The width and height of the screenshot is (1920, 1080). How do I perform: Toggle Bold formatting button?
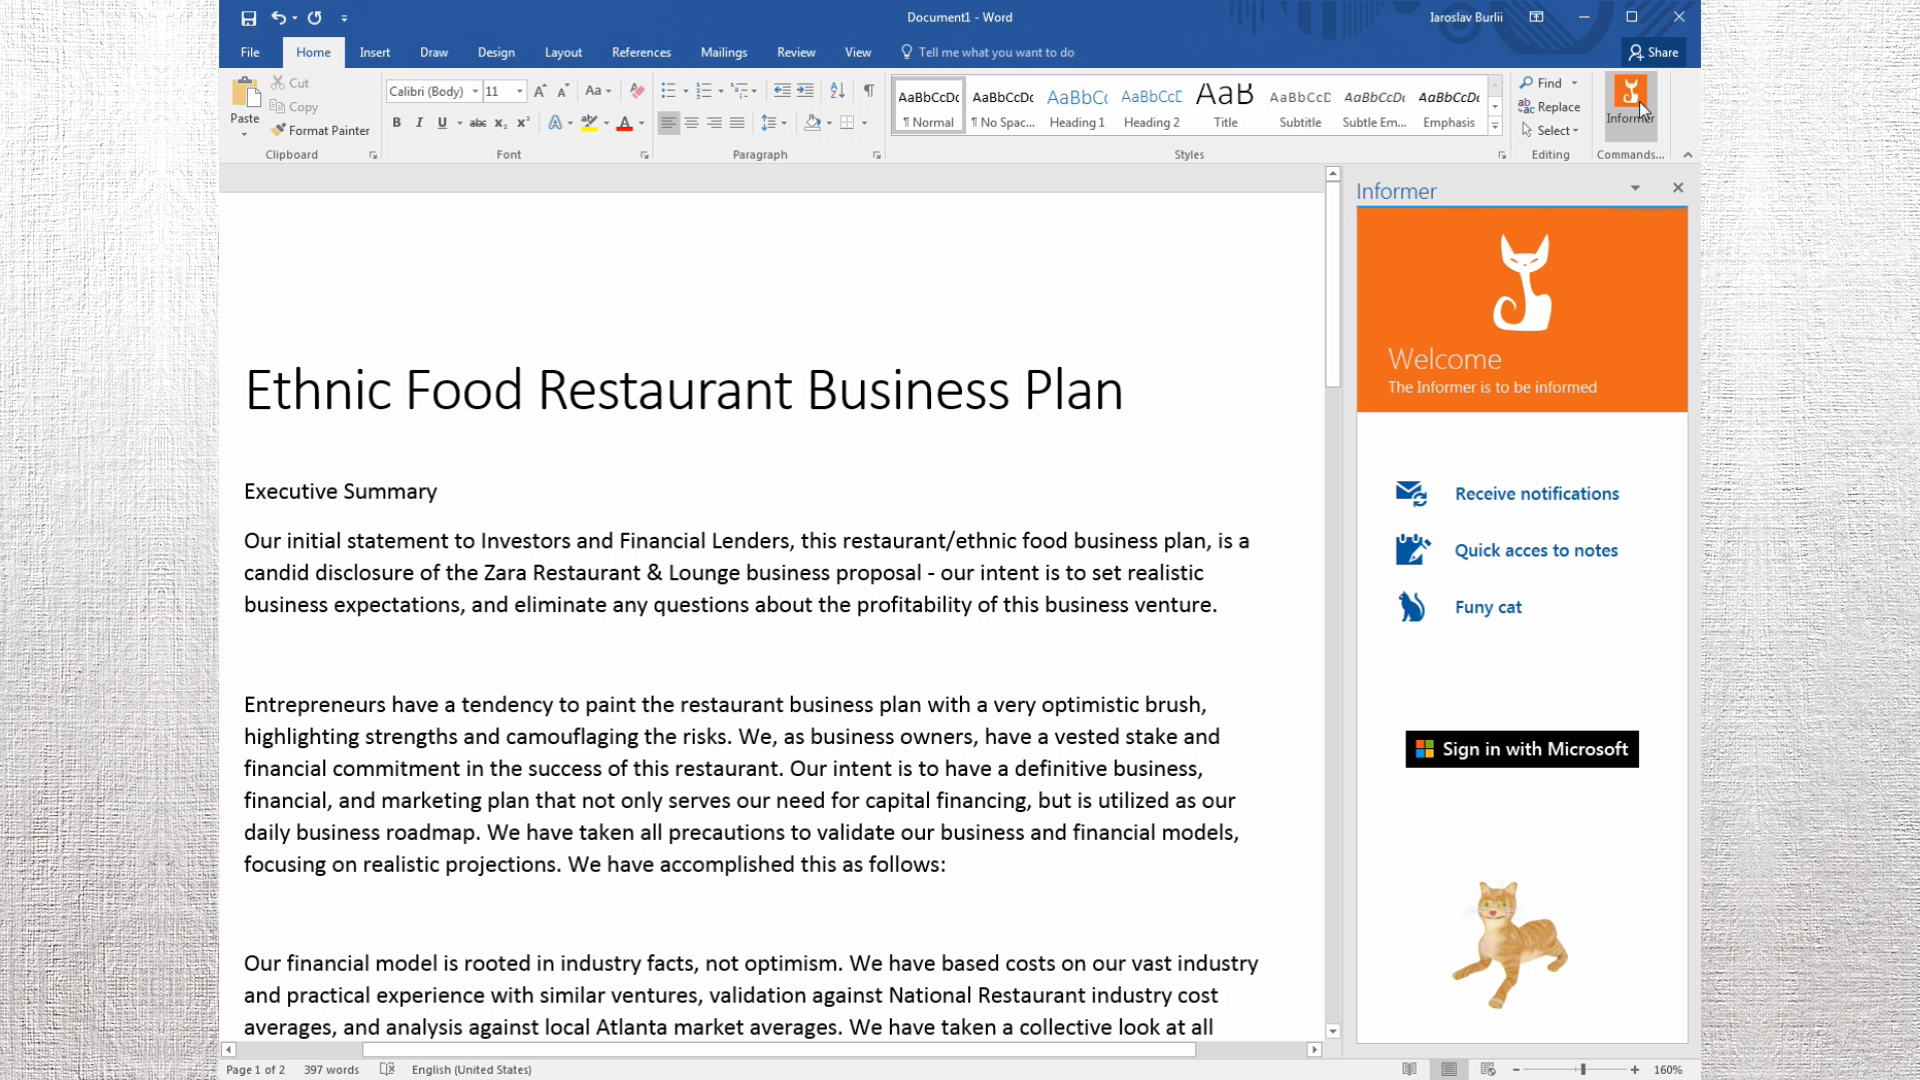pyautogui.click(x=396, y=123)
